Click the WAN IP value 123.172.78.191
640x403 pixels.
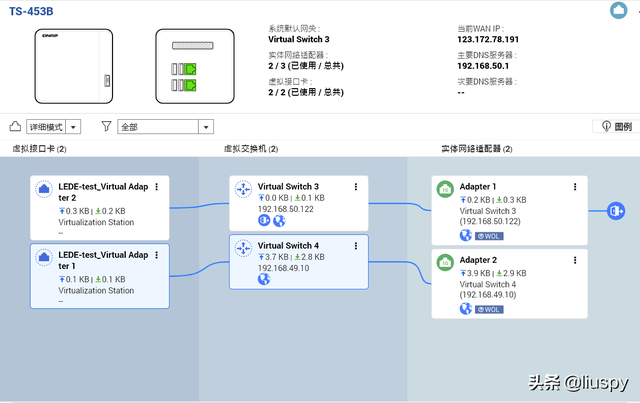[x=488, y=40]
